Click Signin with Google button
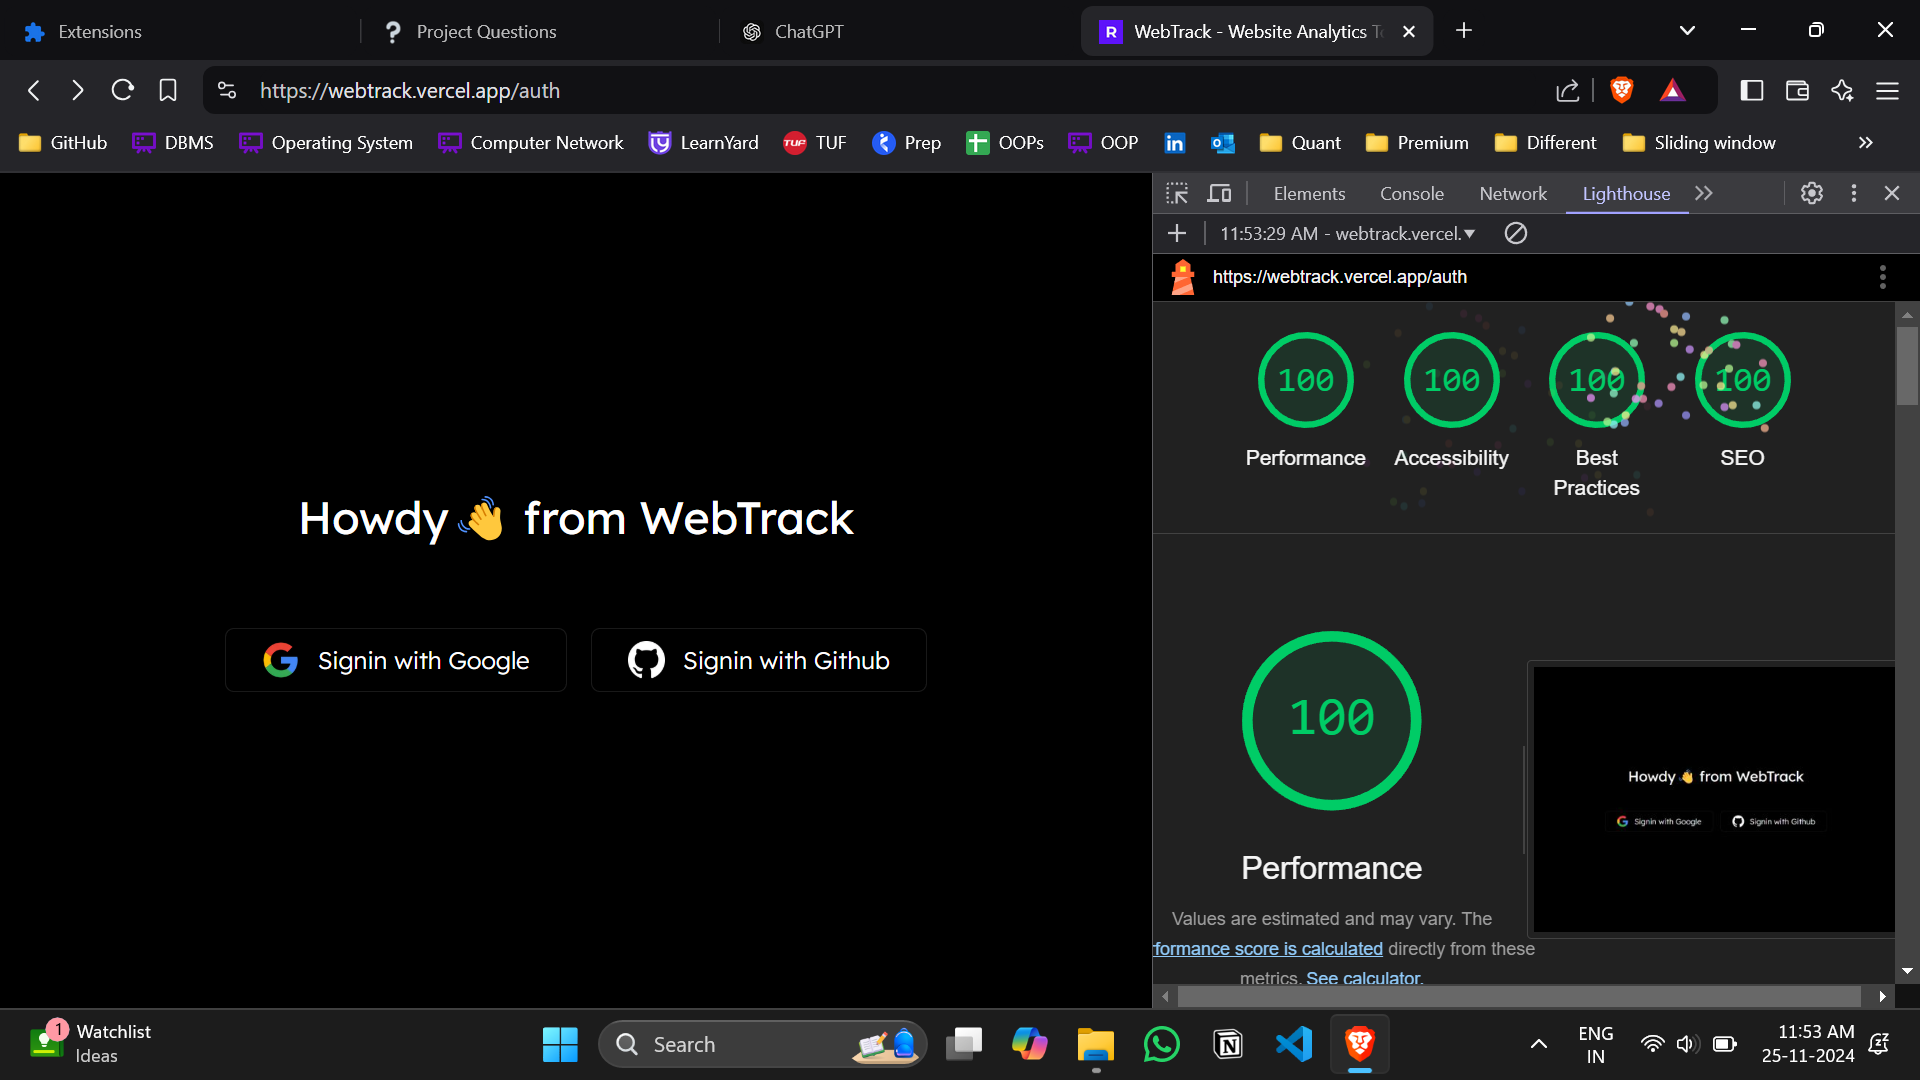The image size is (1920, 1080). [x=396, y=660]
